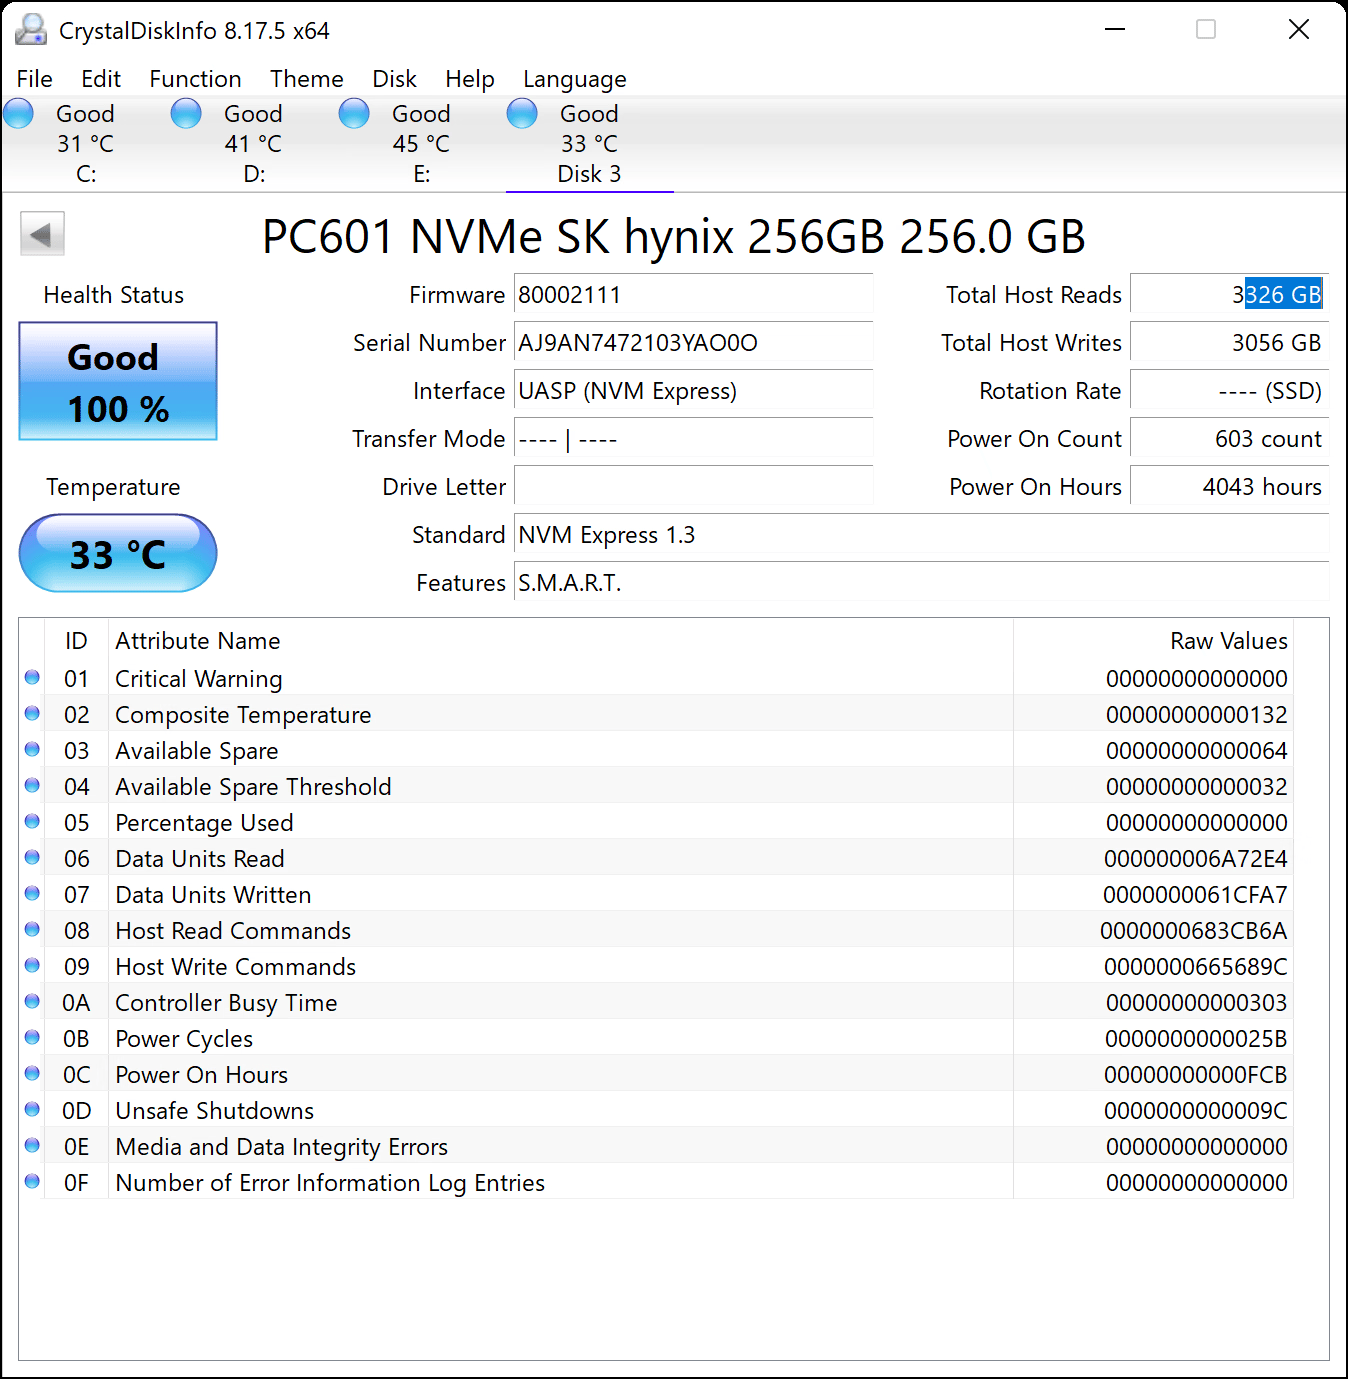Viewport: 1348px width, 1379px height.
Task: Click the Interface field UASP (NVM Express)
Action: coord(693,391)
